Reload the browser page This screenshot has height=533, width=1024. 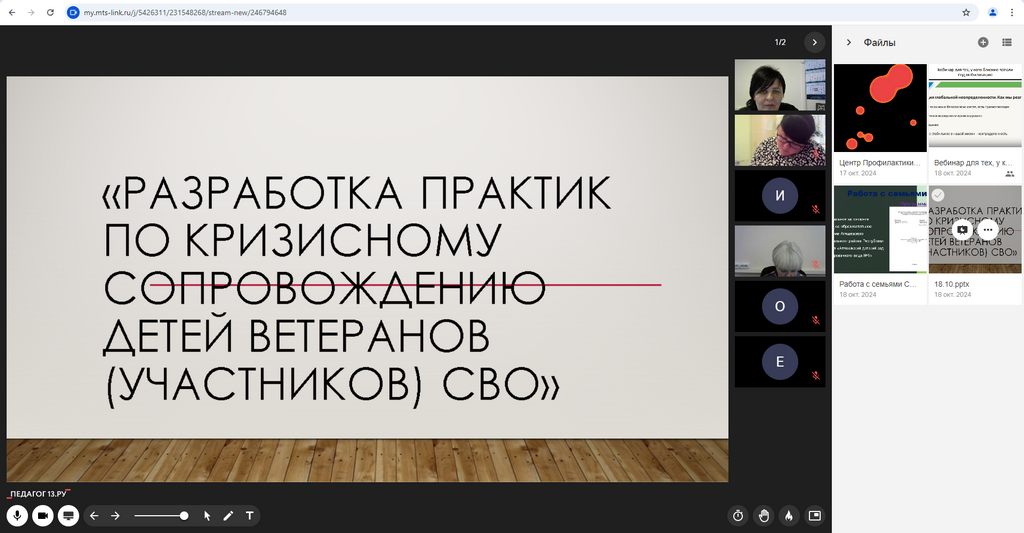pos(50,12)
